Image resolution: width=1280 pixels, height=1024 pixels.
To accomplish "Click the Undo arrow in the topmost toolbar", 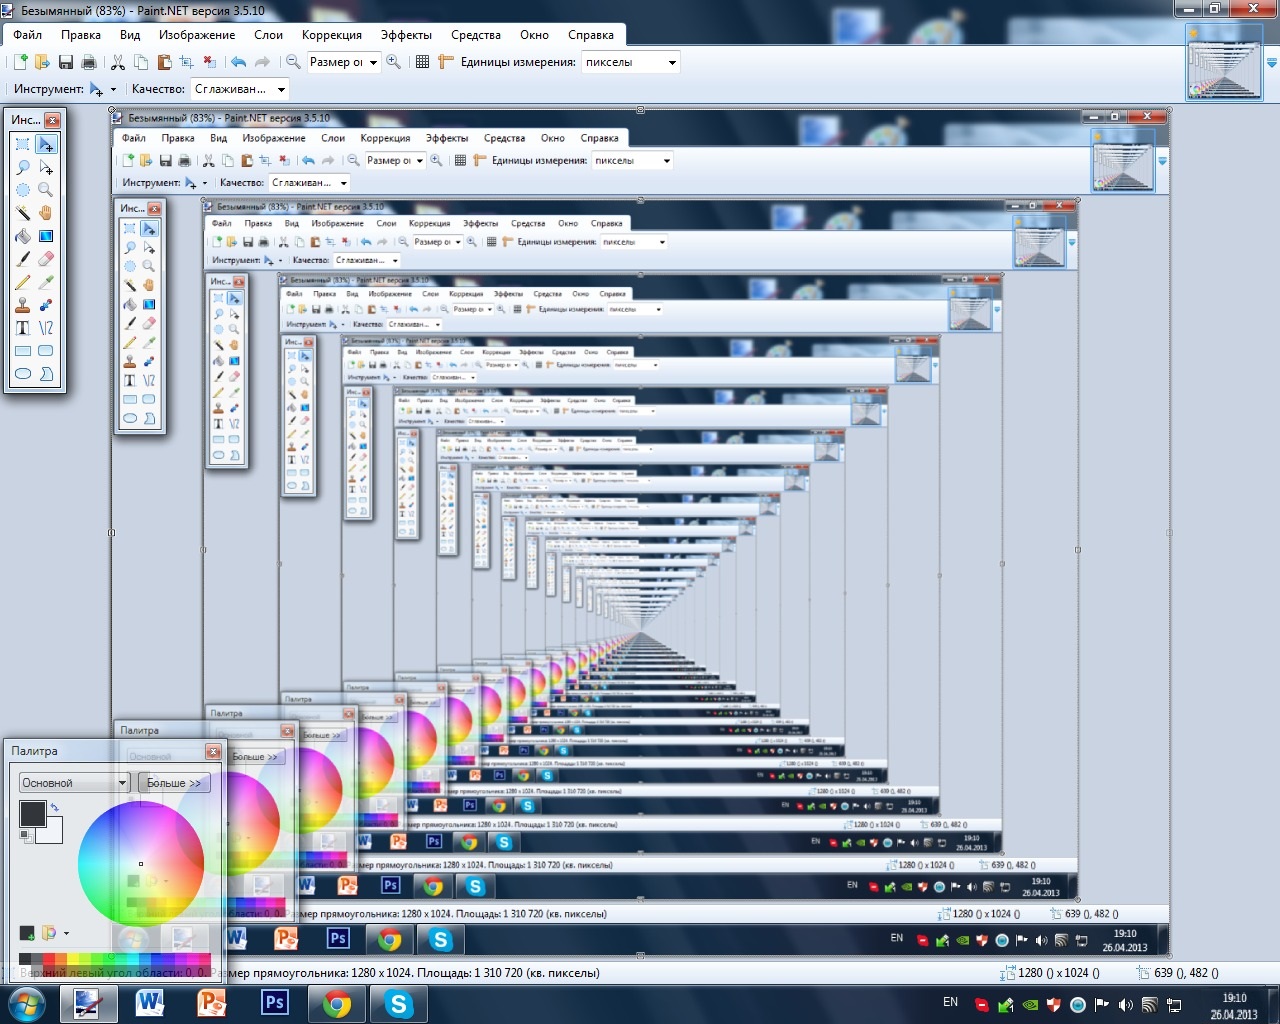I will click(238, 62).
